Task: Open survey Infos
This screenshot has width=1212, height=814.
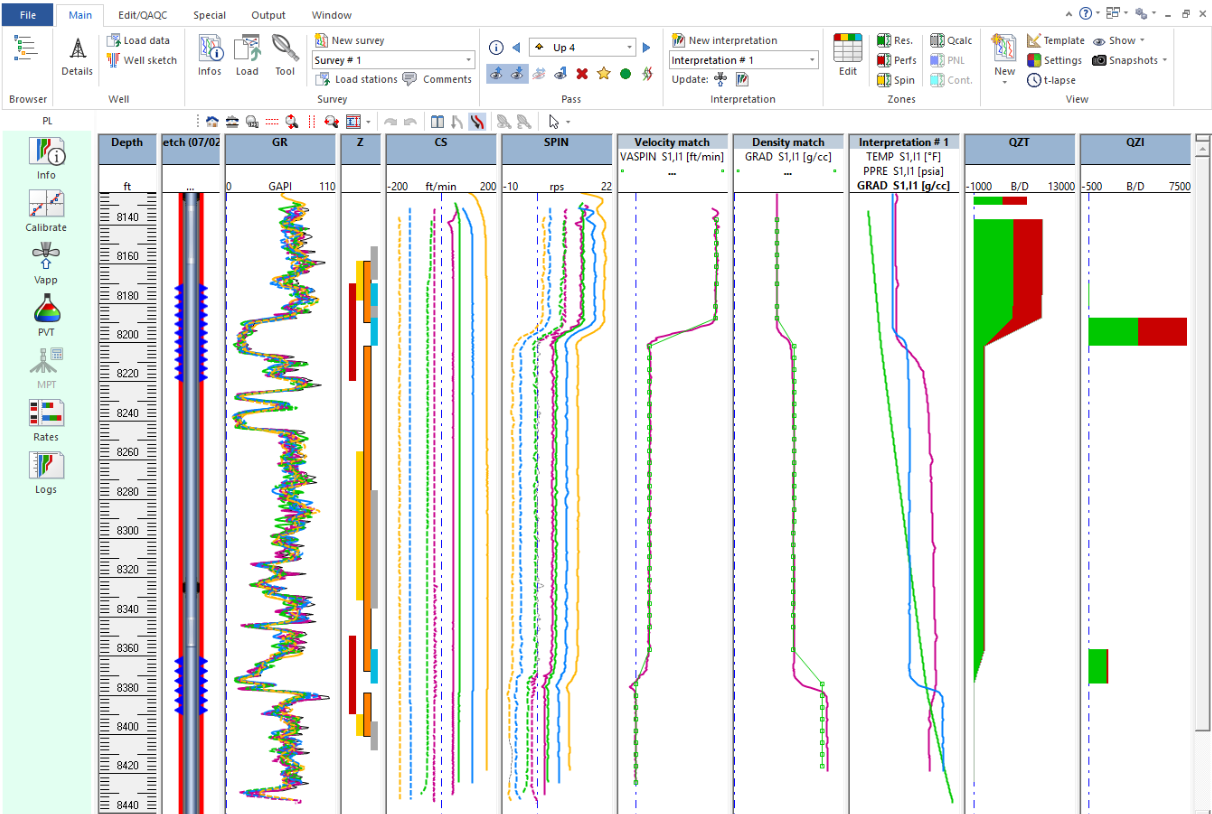Action: pos(210,57)
